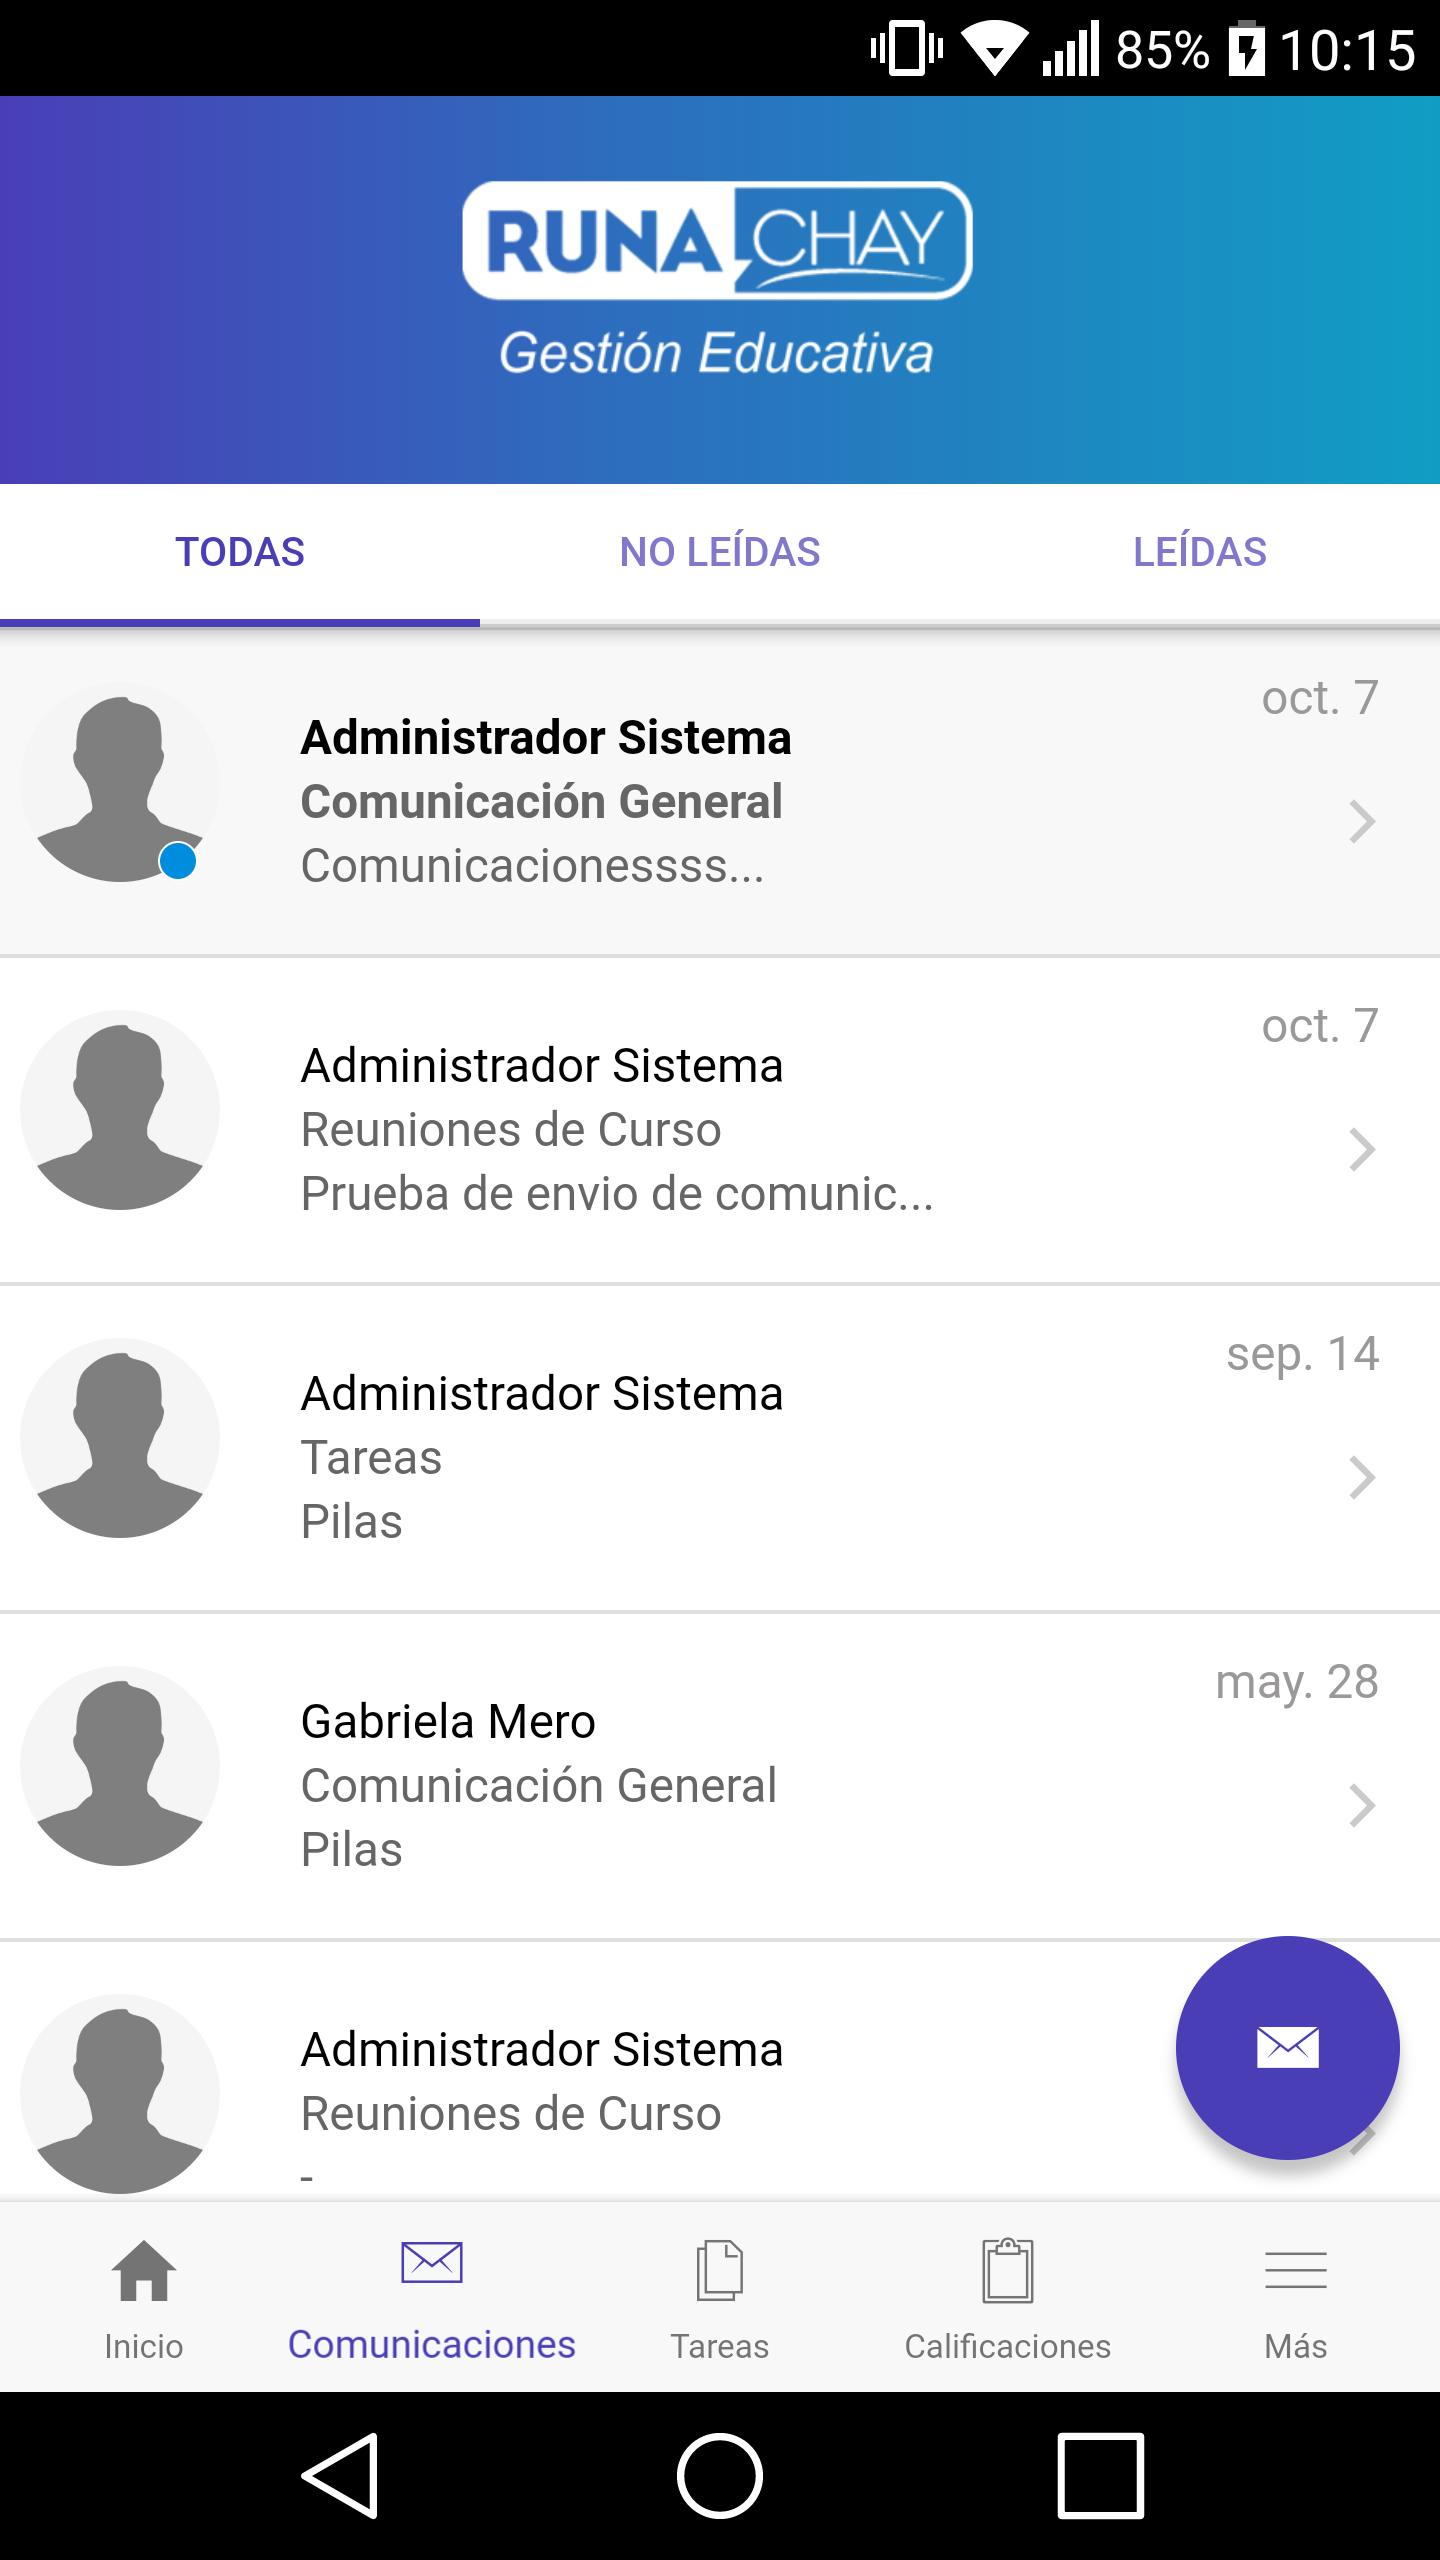Open the Más hamburger menu icon
Screen dimensions: 1440x2560
(1295, 2271)
